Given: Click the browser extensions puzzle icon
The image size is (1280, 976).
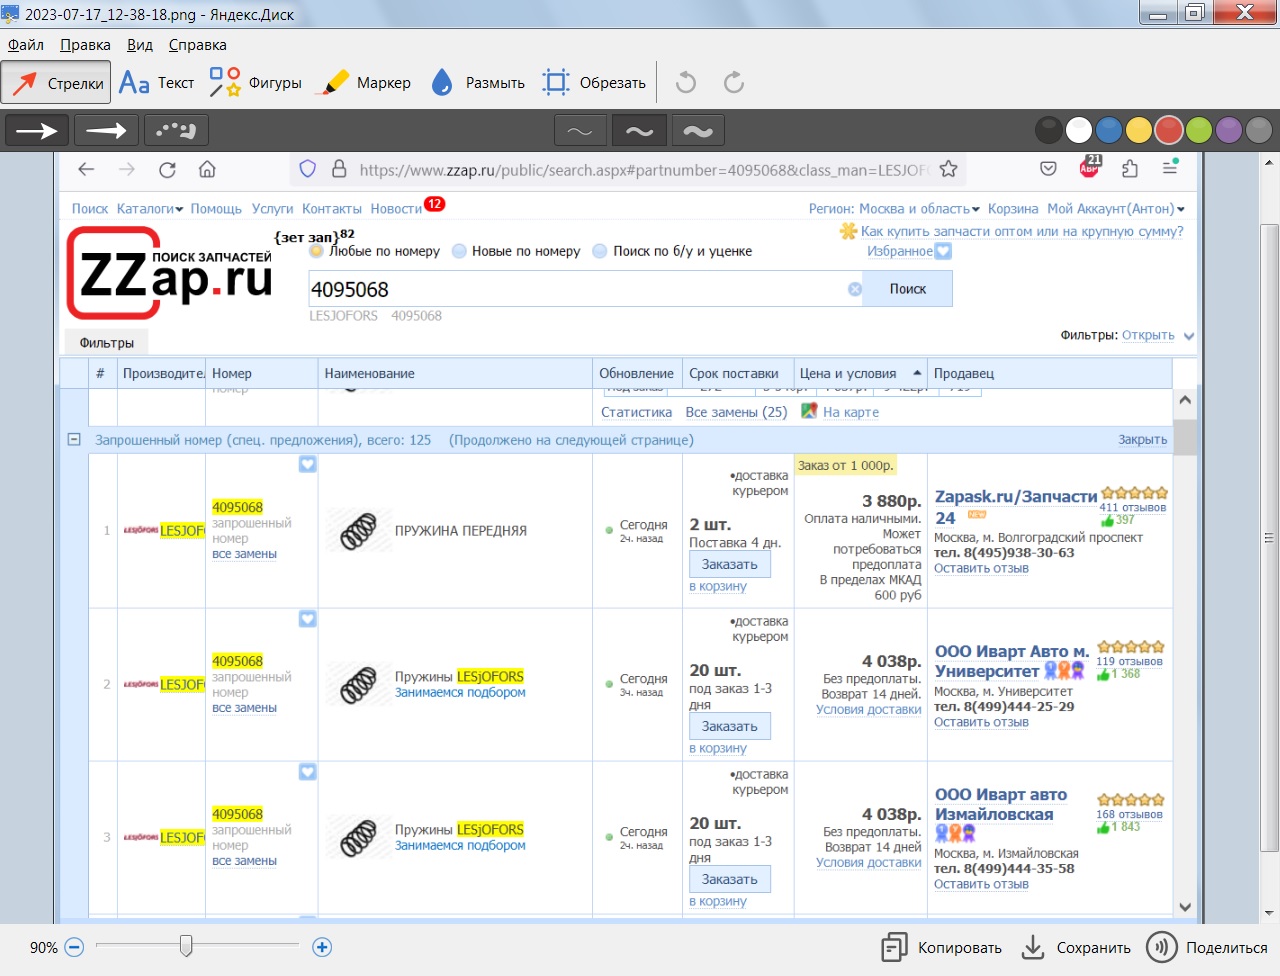Looking at the screenshot, I should (1130, 169).
